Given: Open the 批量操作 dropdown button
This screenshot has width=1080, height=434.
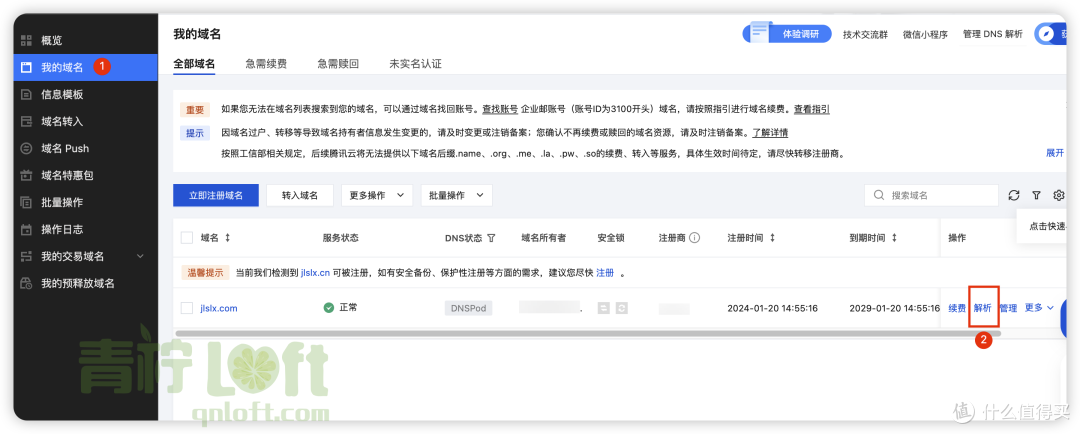Looking at the screenshot, I should (x=457, y=195).
